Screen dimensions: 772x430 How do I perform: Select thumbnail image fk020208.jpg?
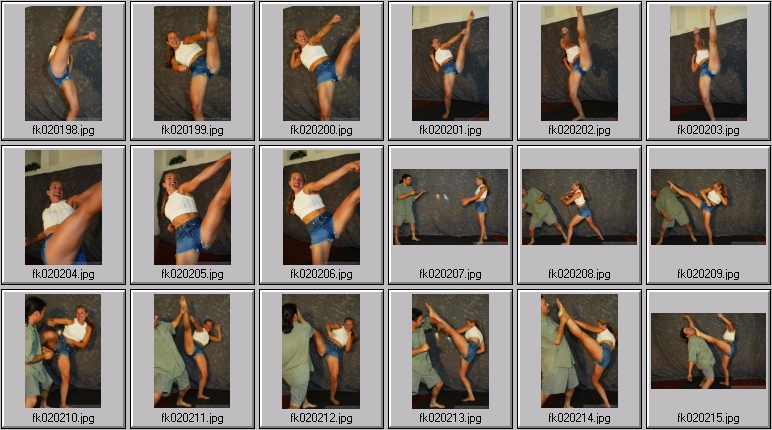pos(579,207)
